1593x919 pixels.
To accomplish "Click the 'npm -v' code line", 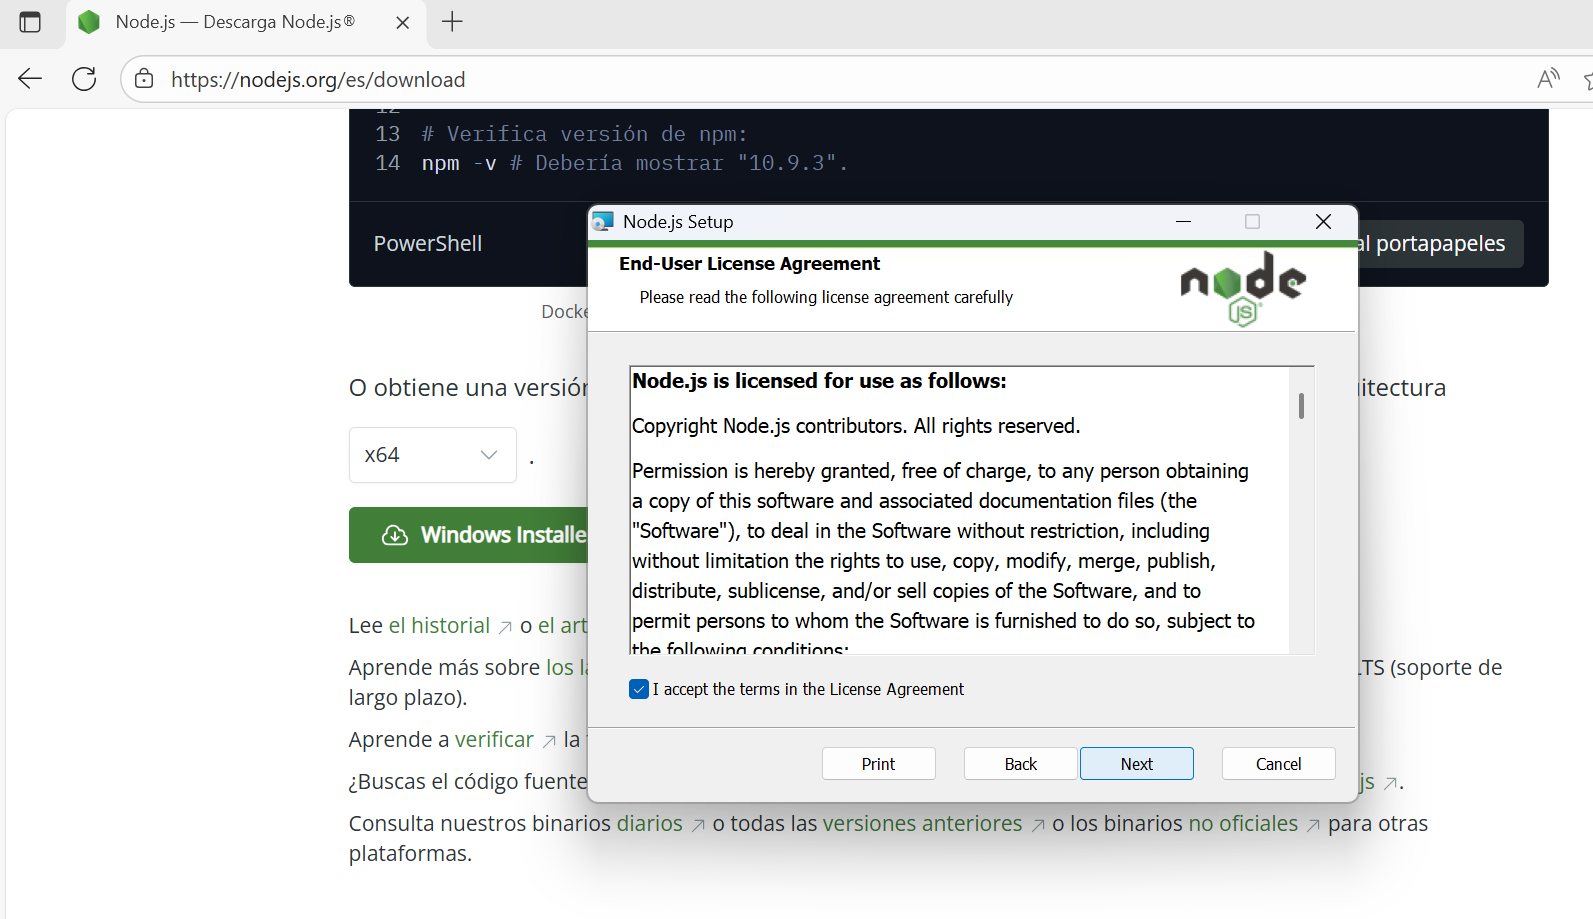I will pyautogui.click(x=634, y=163).
